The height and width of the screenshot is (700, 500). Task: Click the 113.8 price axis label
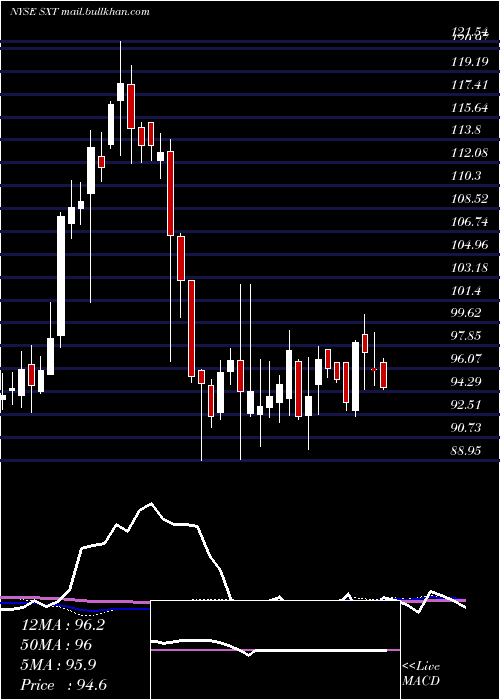pos(466,130)
